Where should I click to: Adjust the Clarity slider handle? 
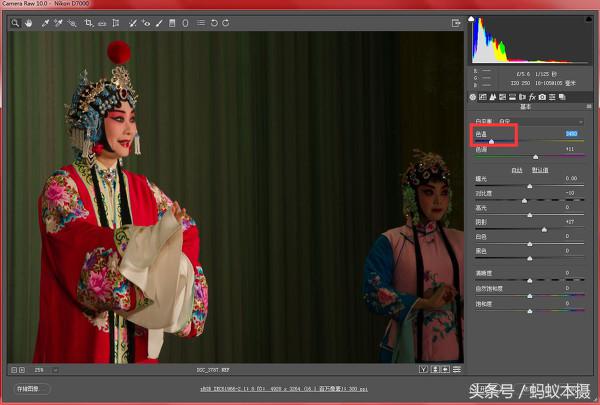pos(530,281)
